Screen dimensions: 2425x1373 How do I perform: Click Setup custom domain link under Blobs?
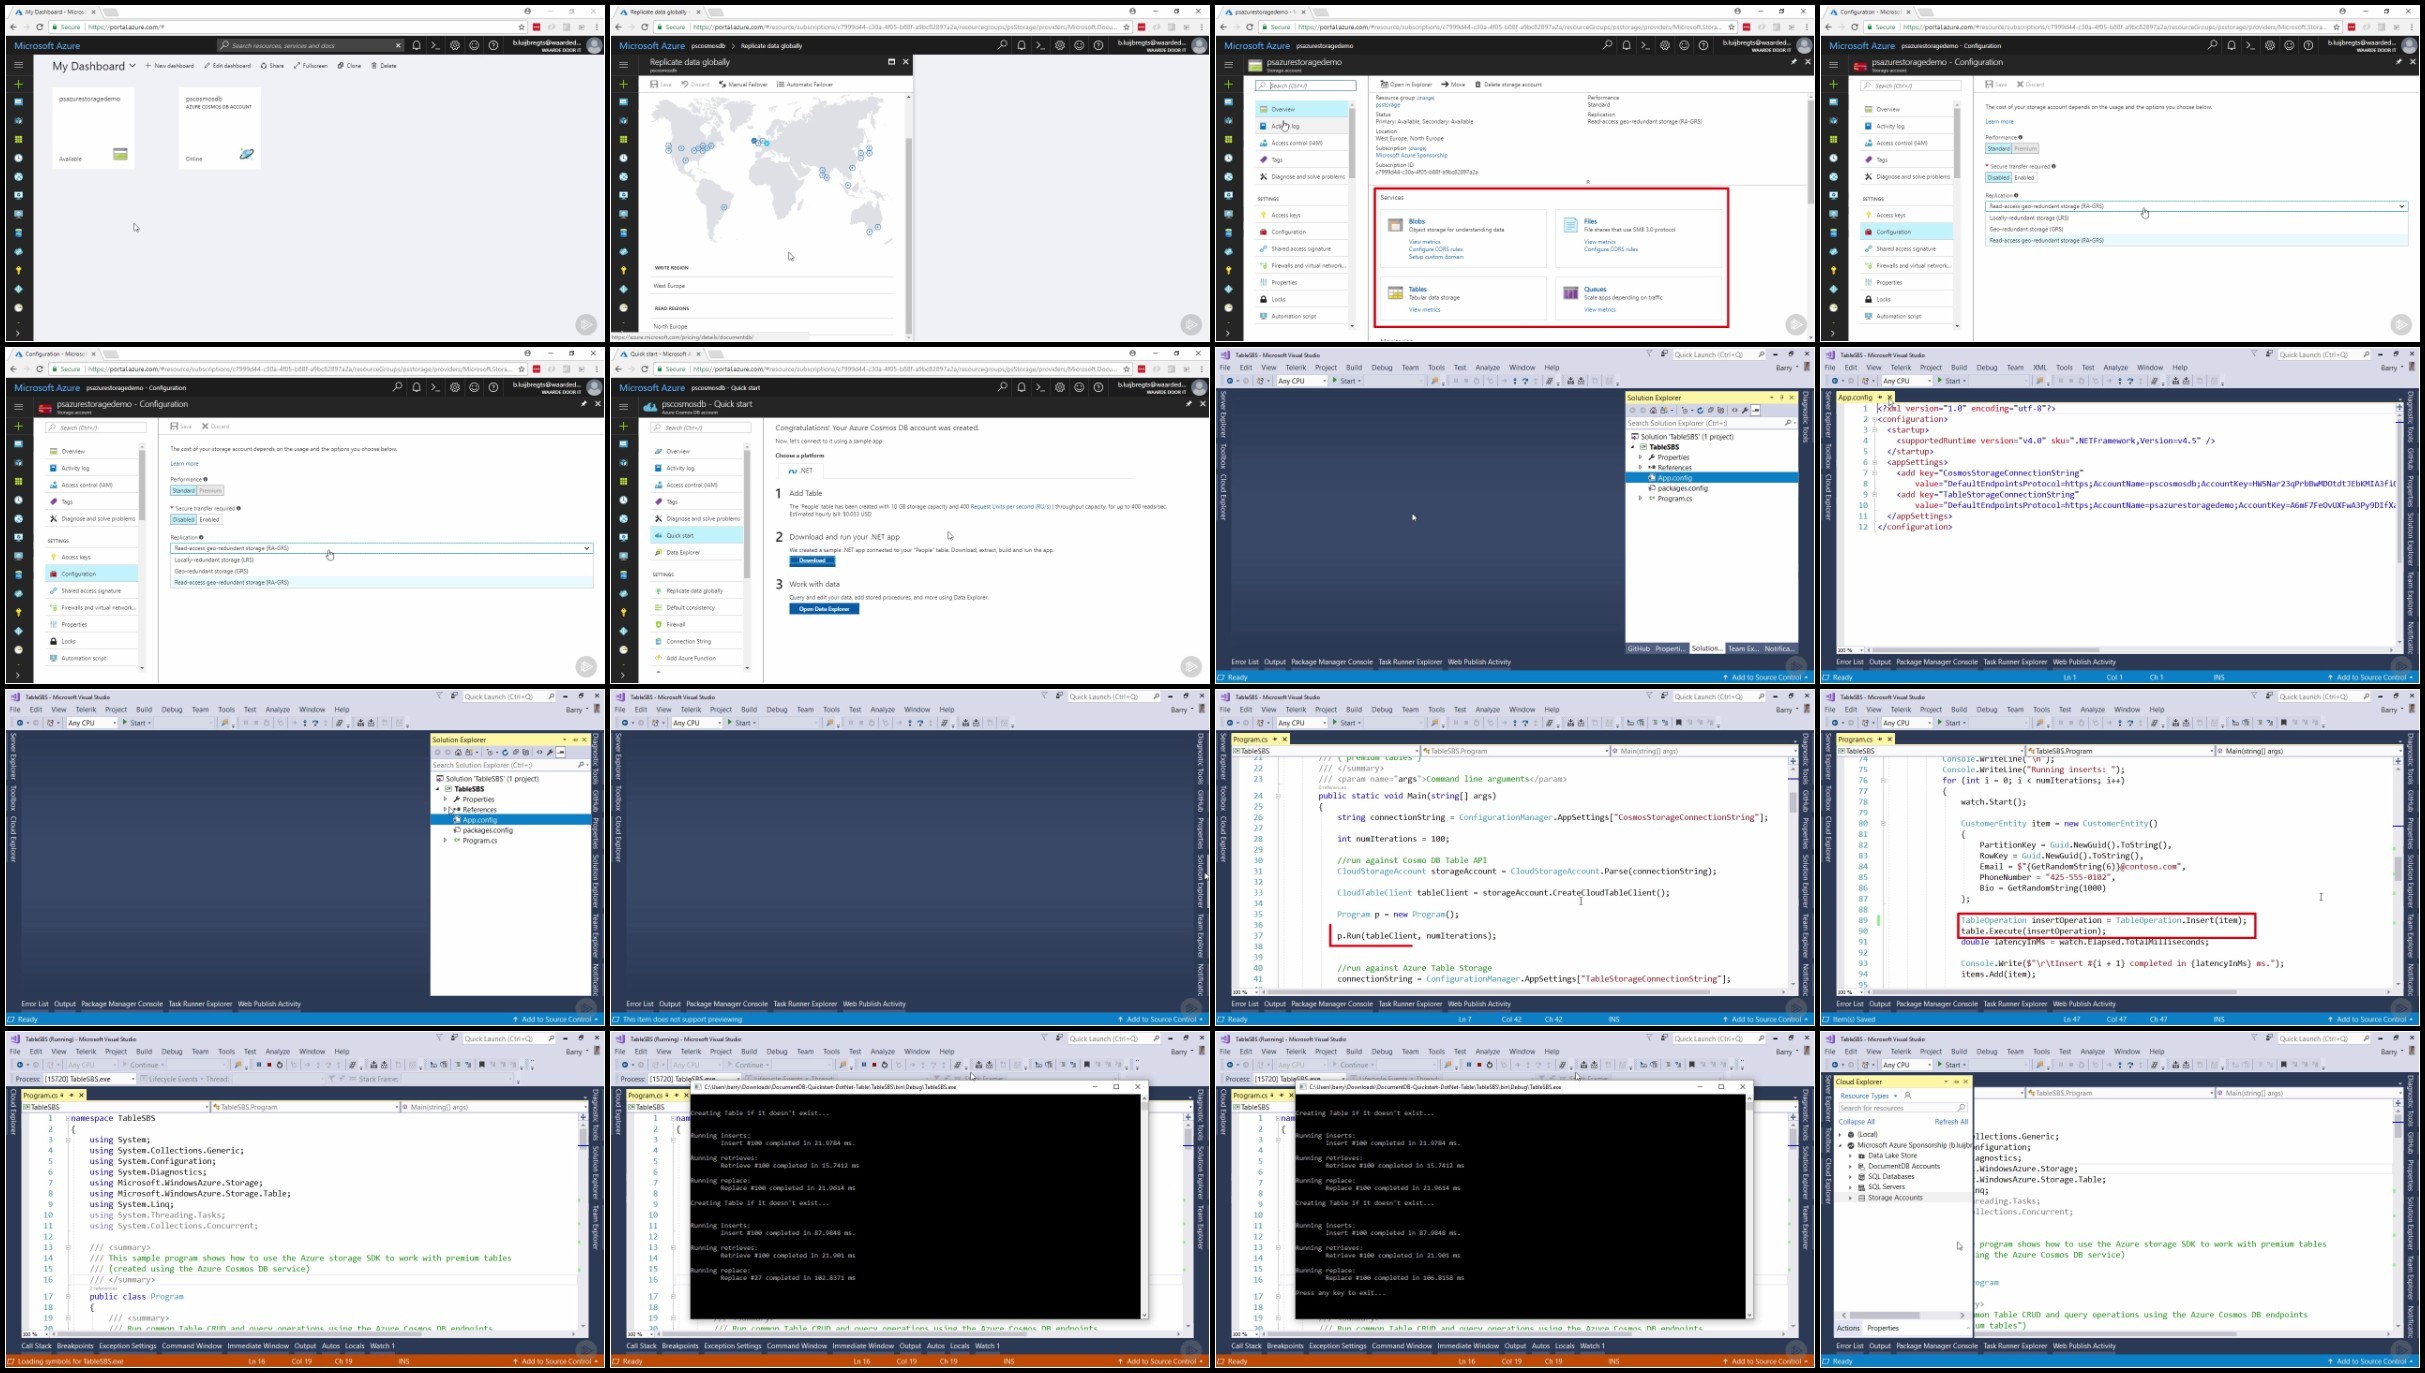[1436, 257]
